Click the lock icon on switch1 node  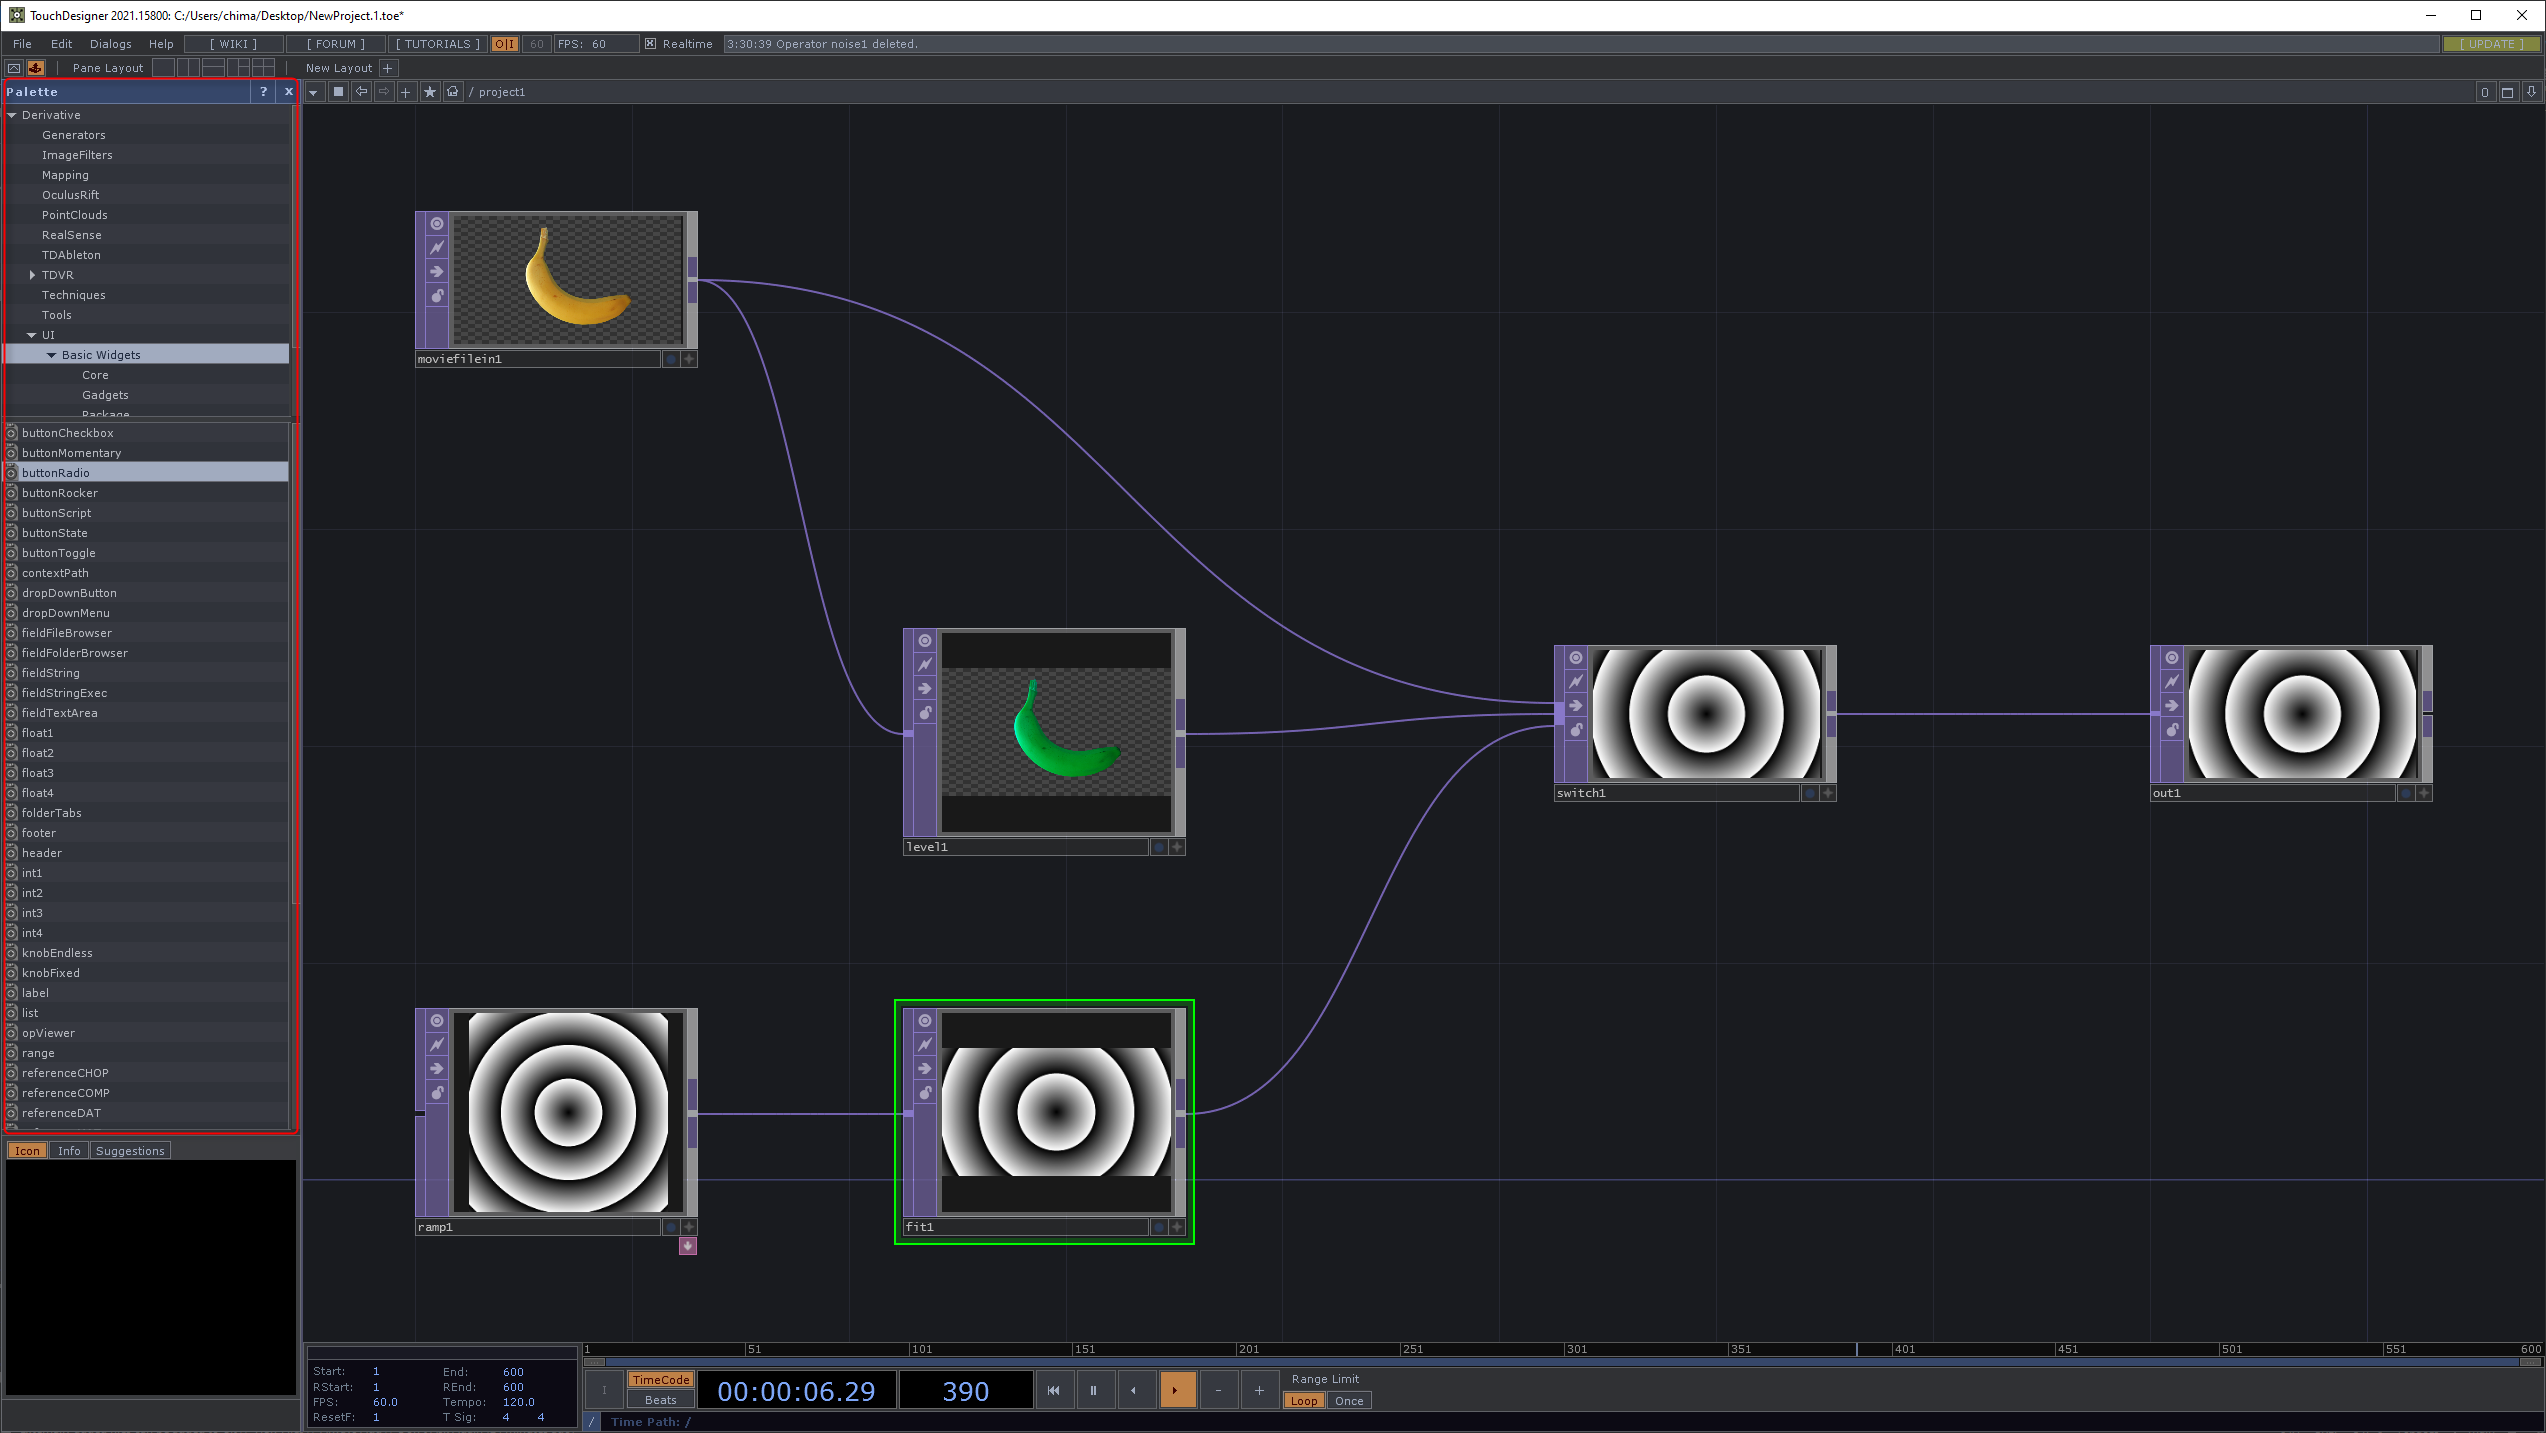[x=1576, y=730]
